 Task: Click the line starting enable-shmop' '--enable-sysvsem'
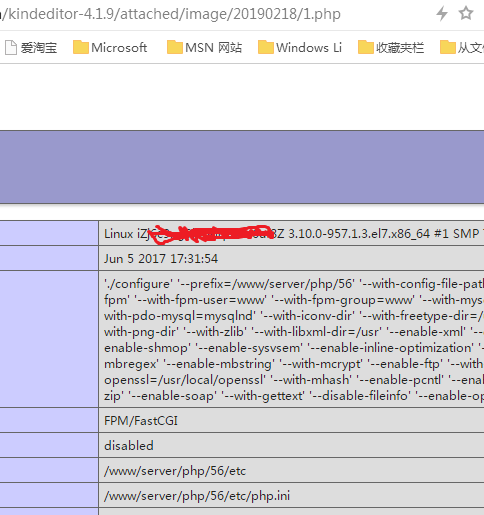(x=294, y=348)
